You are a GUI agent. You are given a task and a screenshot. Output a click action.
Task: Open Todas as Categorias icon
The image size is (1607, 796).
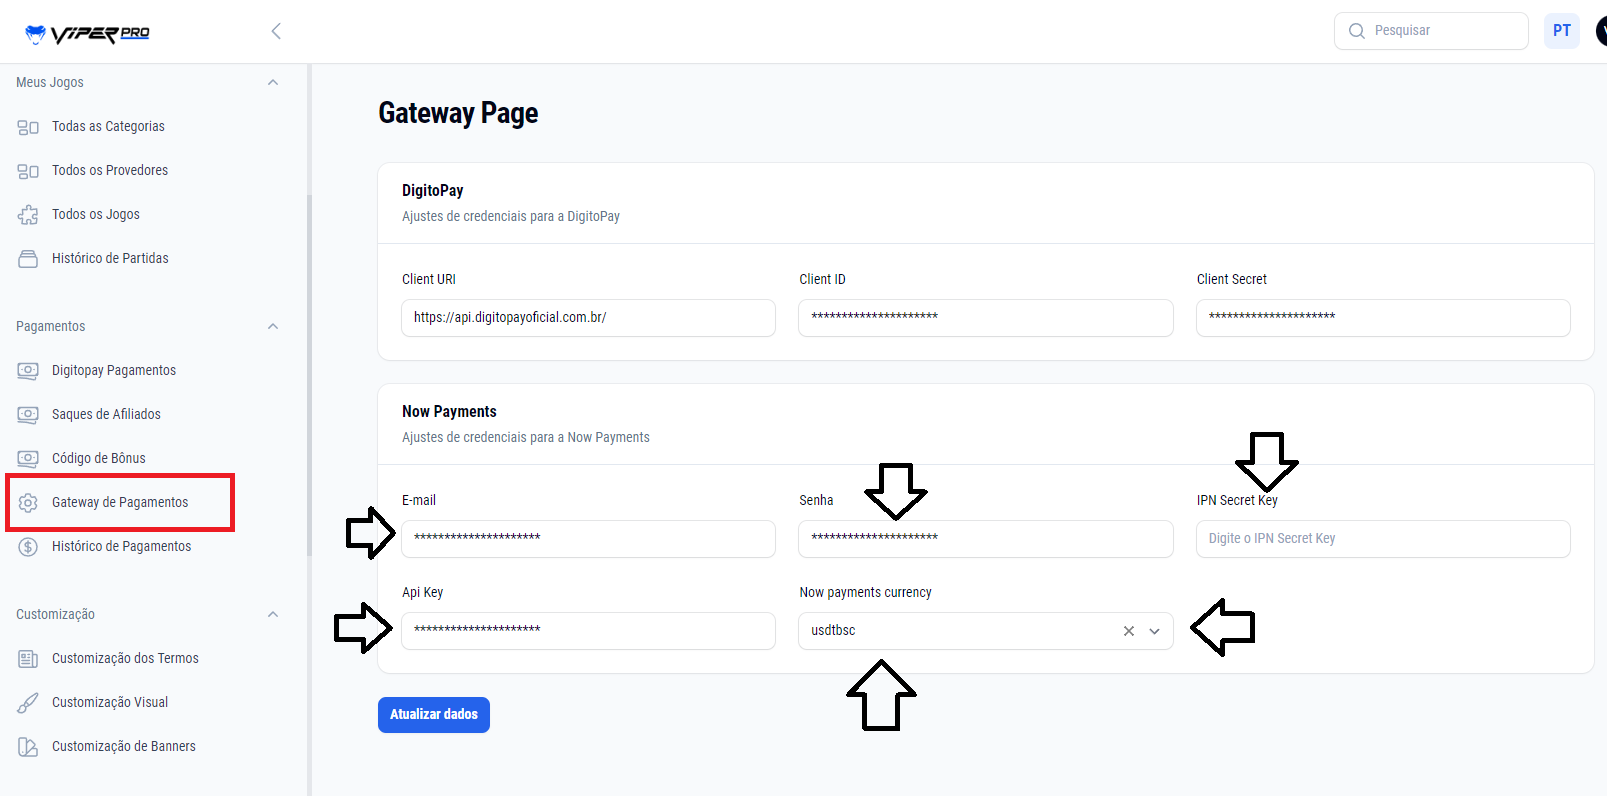coord(28,127)
